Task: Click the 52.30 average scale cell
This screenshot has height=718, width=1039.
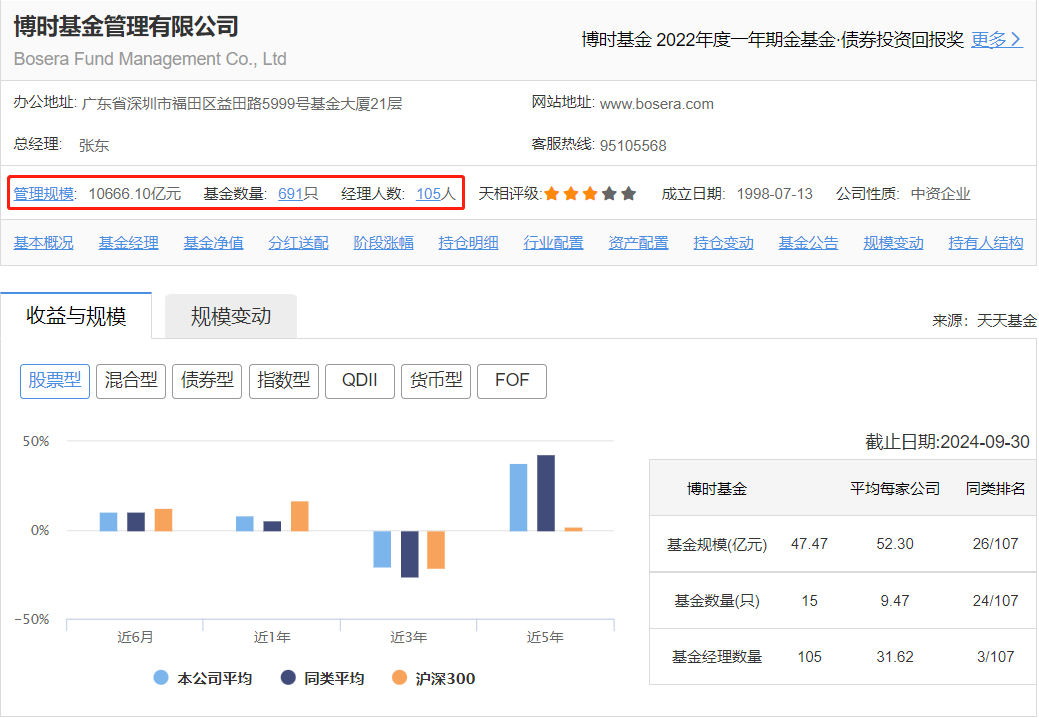Action: click(x=895, y=544)
